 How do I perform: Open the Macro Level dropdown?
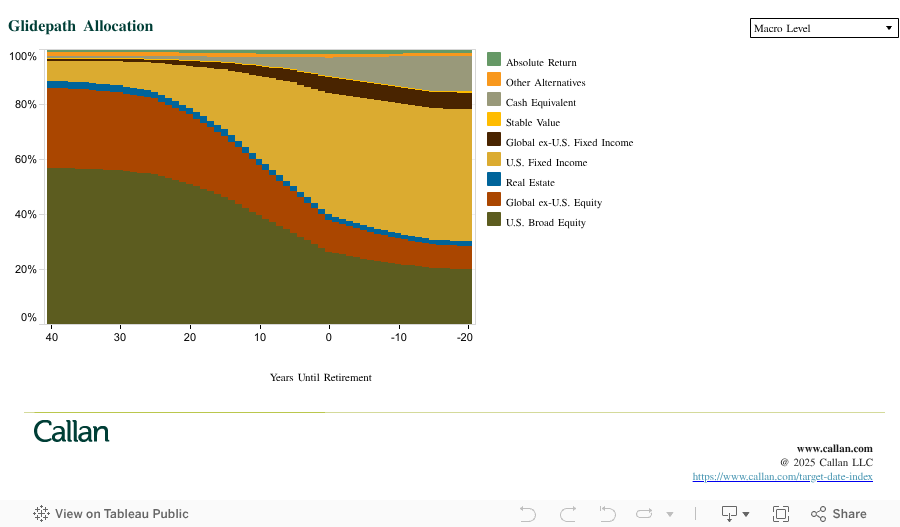[824, 28]
